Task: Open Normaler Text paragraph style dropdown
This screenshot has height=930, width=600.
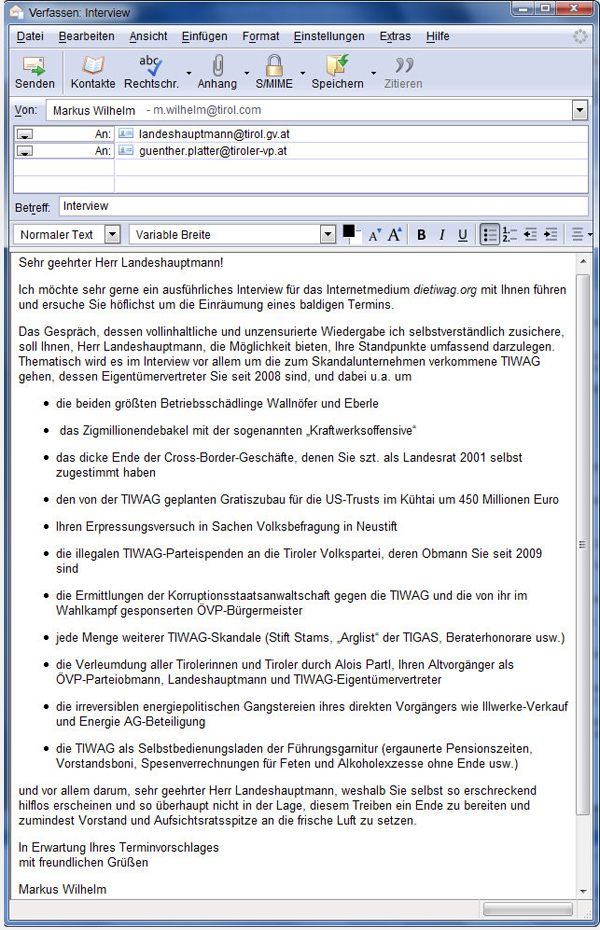Action: click(x=113, y=234)
